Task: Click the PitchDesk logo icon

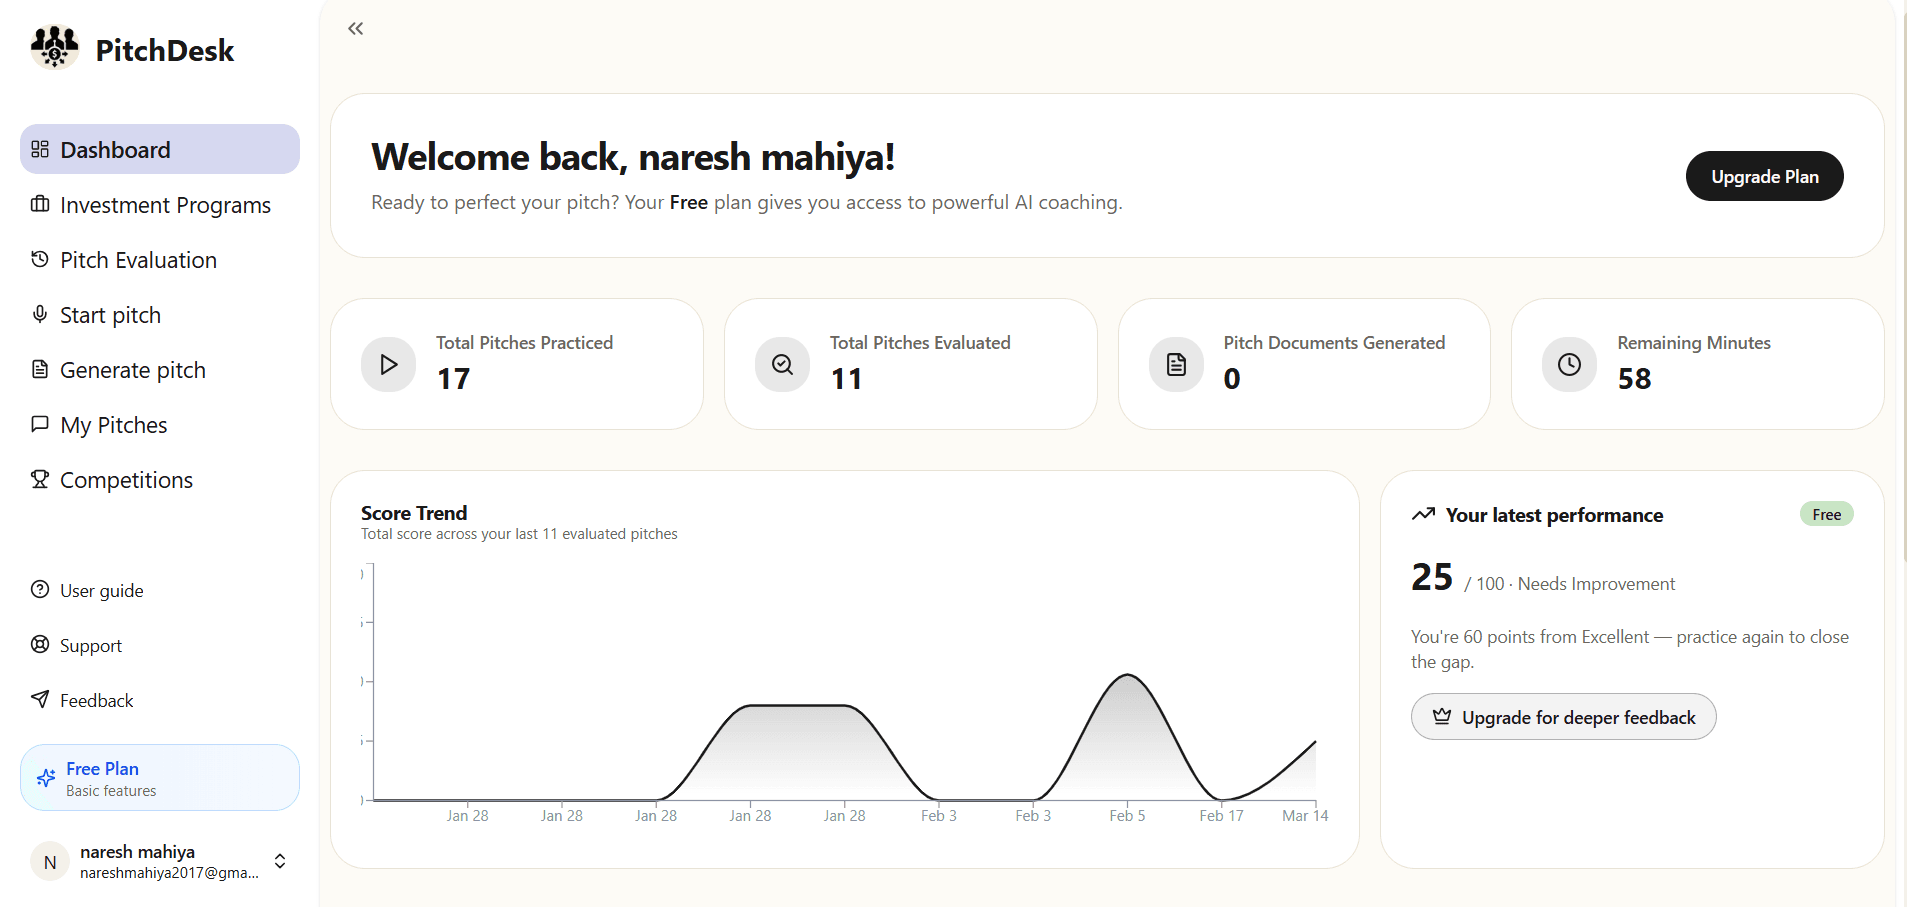Action: point(55,48)
